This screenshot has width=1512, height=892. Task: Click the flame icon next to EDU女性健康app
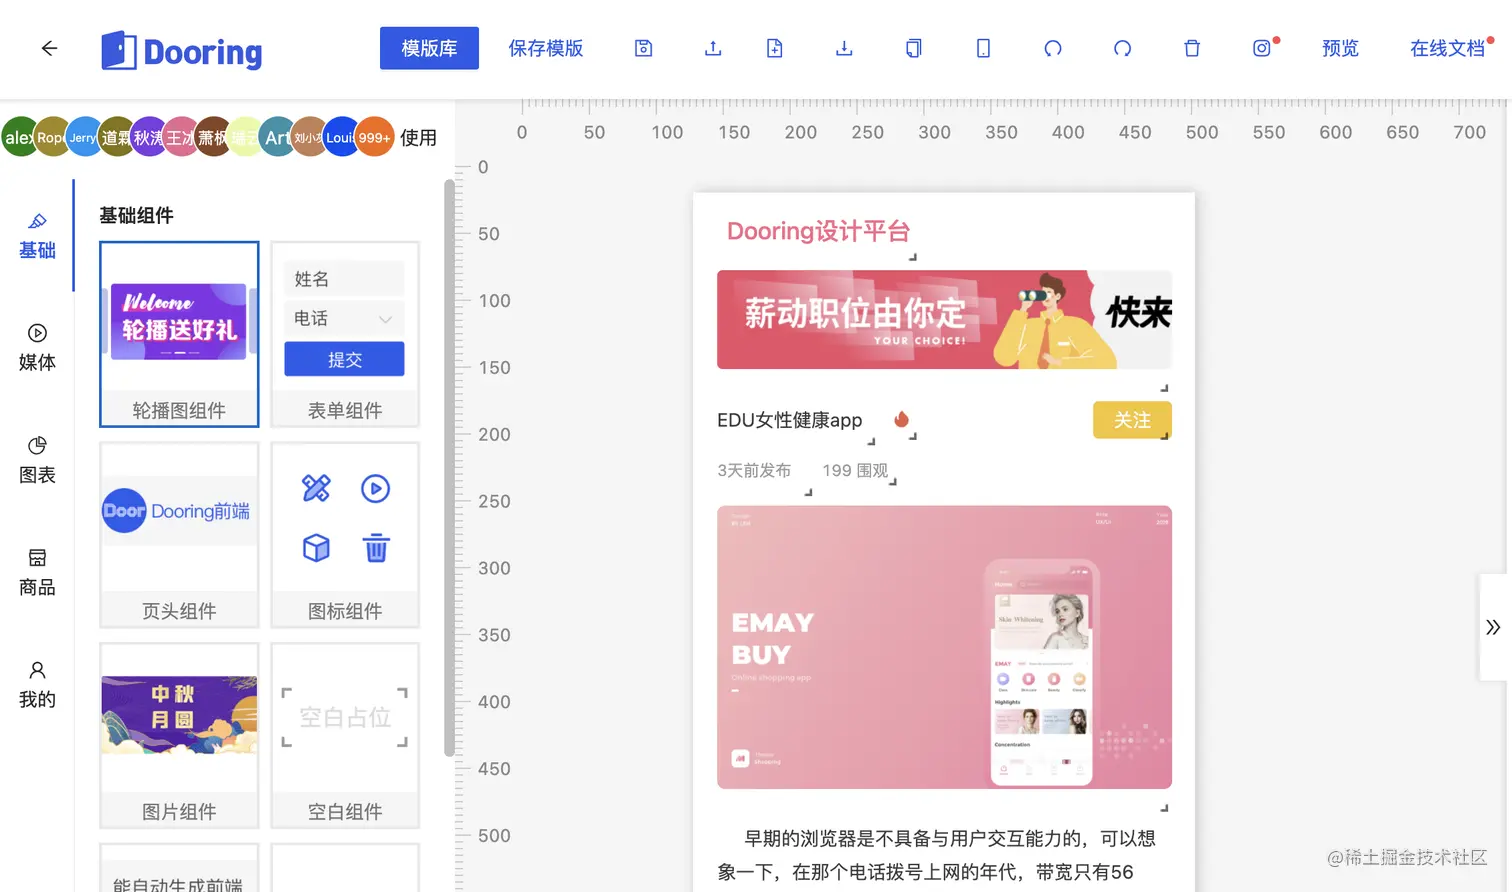pyautogui.click(x=902, y=419)
